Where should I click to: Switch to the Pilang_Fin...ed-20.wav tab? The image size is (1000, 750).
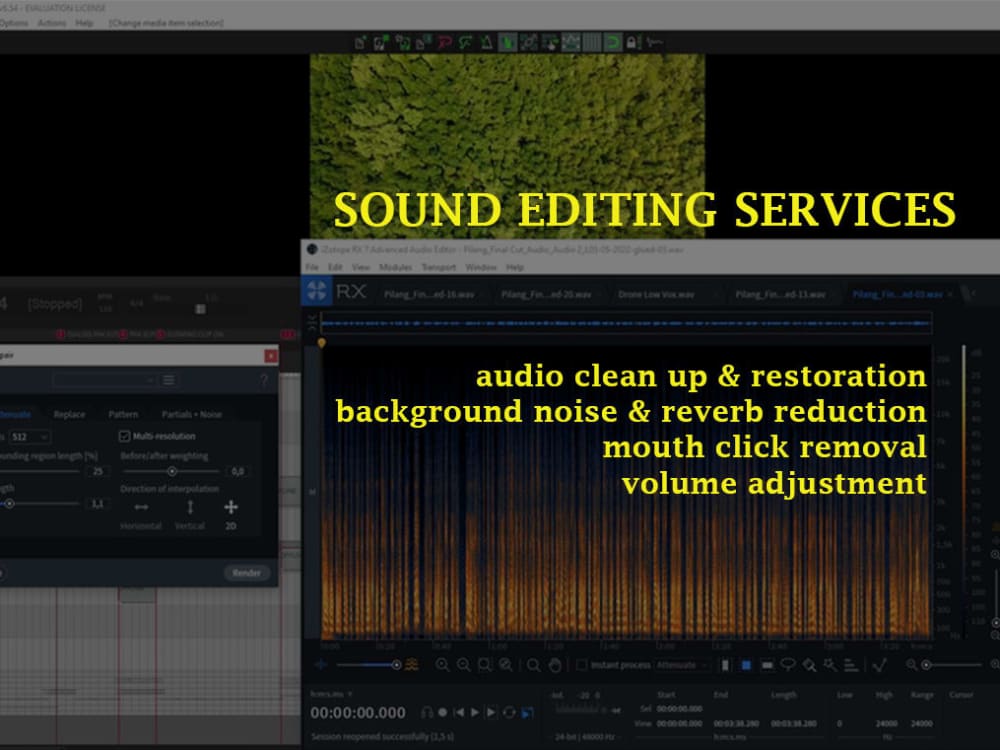click(x=546, y=294)
